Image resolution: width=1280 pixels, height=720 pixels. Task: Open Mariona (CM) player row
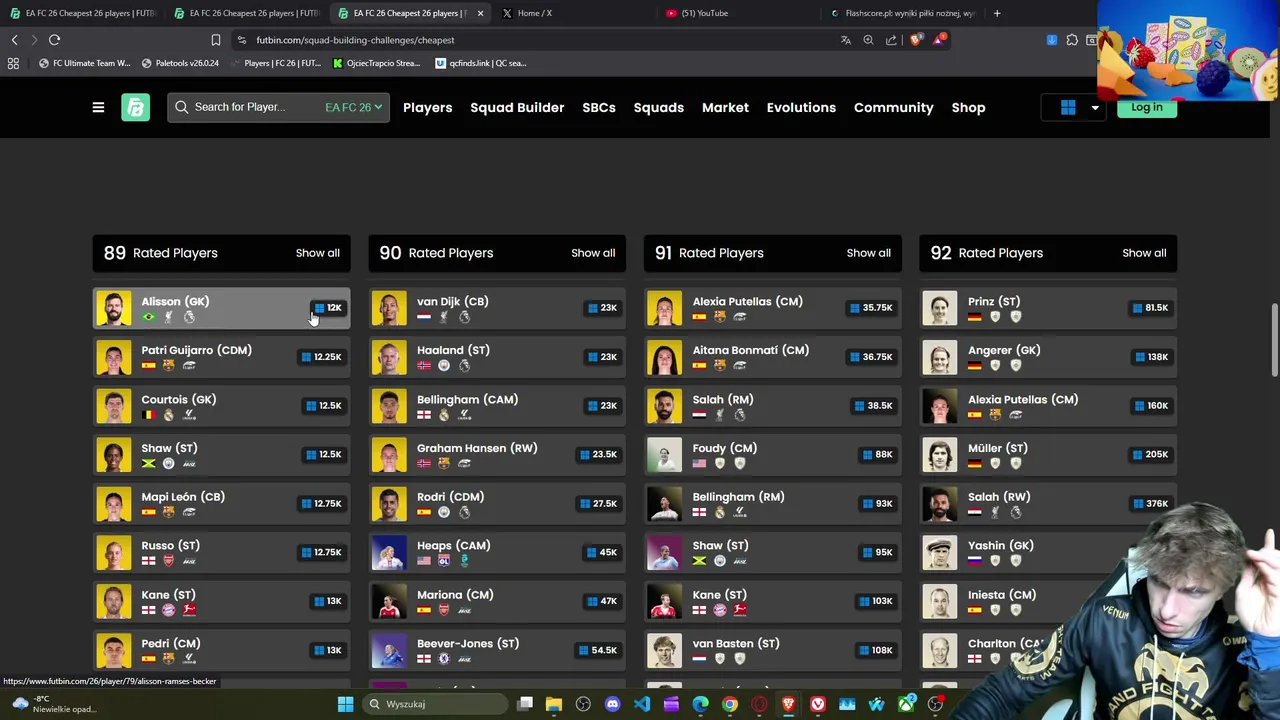tap(497, 601)
